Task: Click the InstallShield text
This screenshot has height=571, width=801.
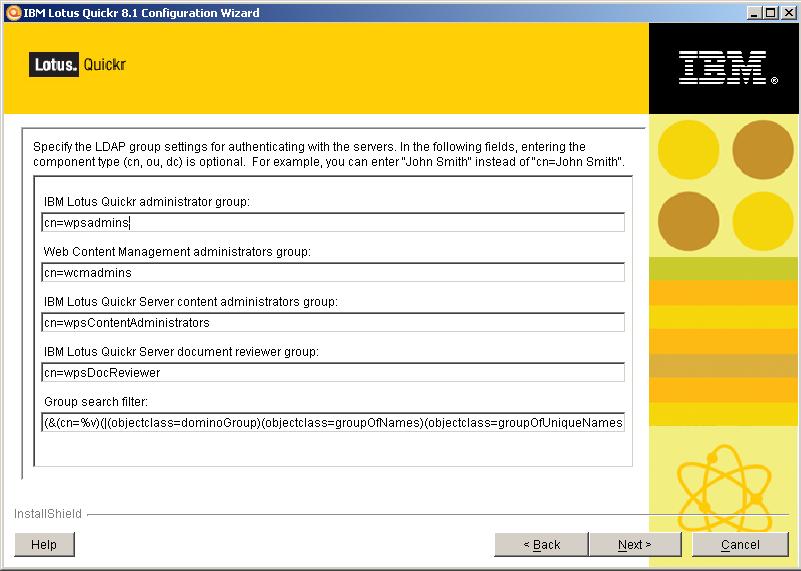Action: [48, 514]
